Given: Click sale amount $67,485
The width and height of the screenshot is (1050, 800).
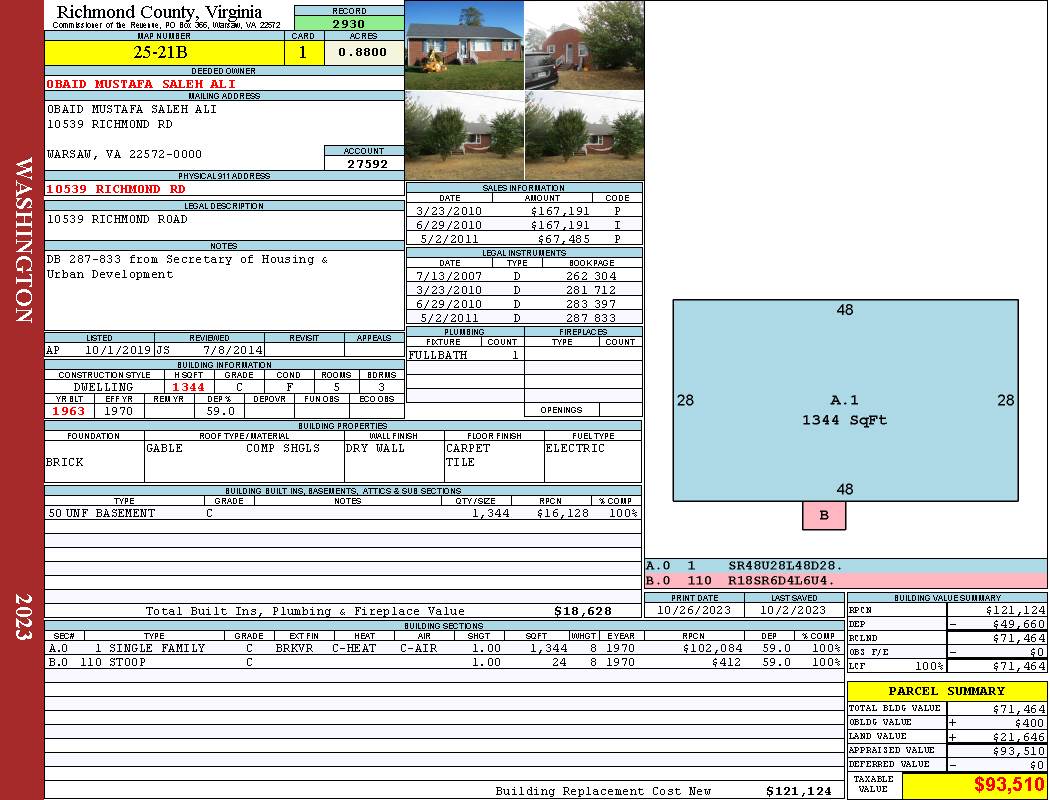Looking at the screenshot, I should click(564, 239).
